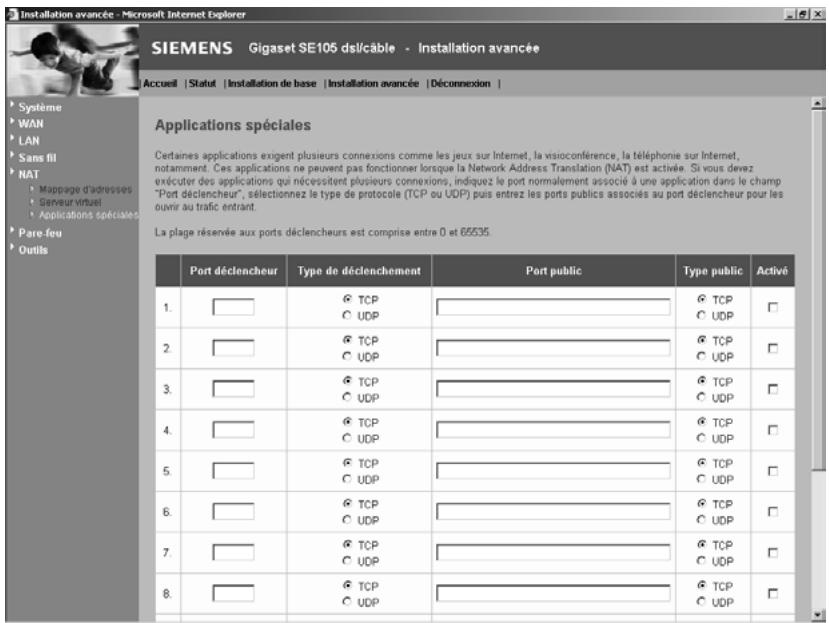Collapse the NAT sidebar menu
The width and height of the screenshot is (829, 623).
click(29, 175)
